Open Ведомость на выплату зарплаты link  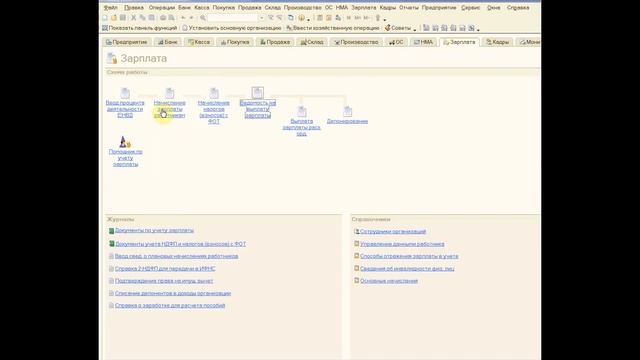point(258,109)
